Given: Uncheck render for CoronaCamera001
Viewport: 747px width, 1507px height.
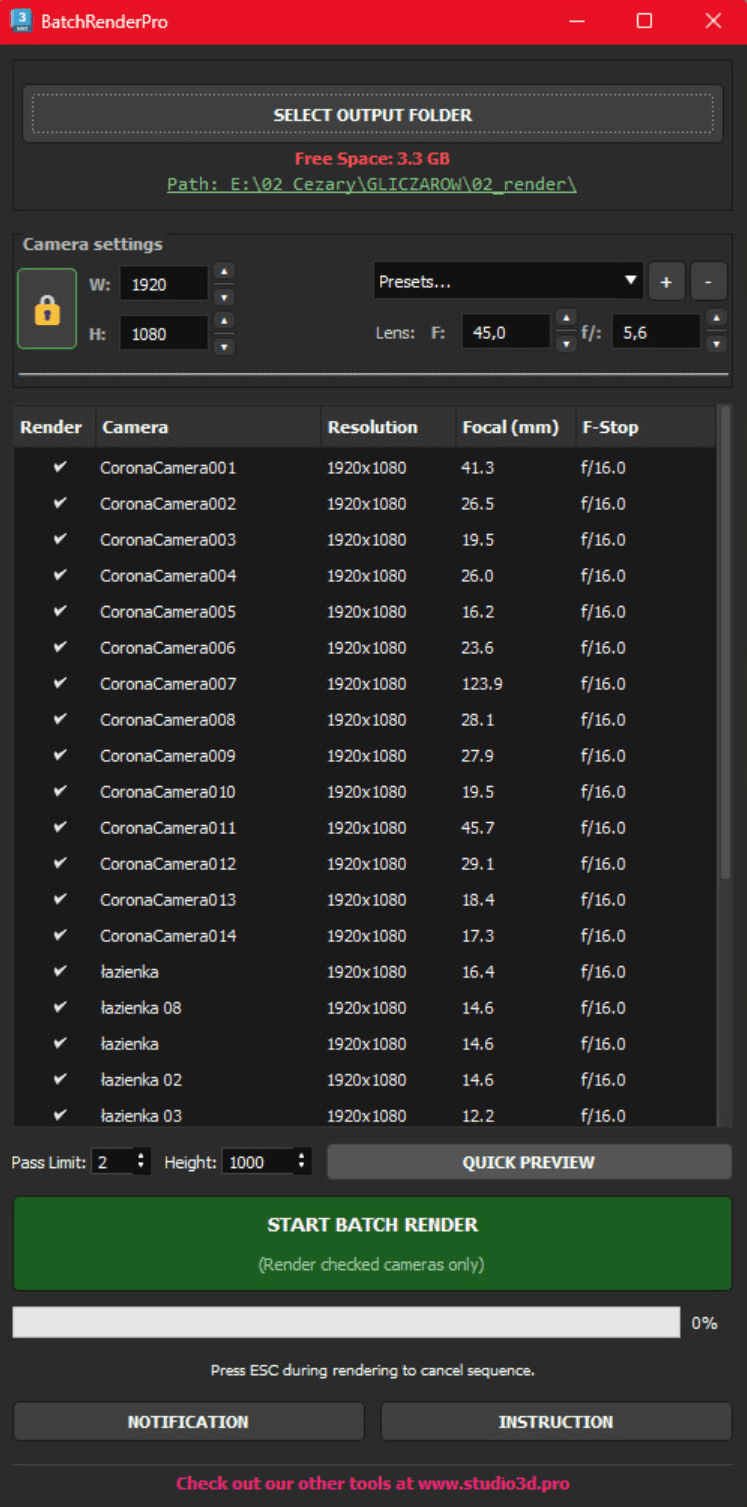Looking at the screenshot, I should coord(60,467).
